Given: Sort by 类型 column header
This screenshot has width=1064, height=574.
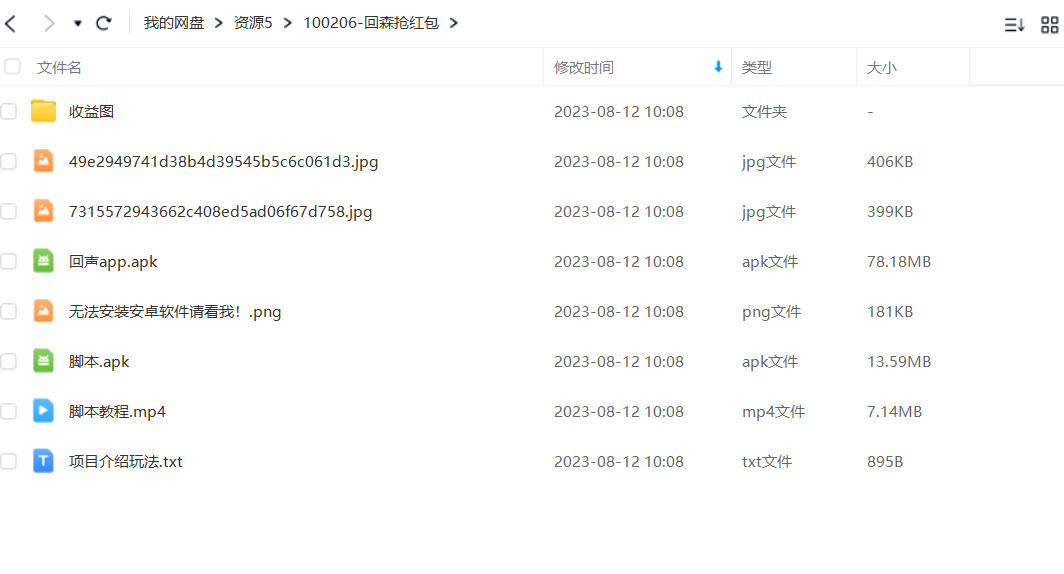Looking at the screenshot, I should pos(757,68).
